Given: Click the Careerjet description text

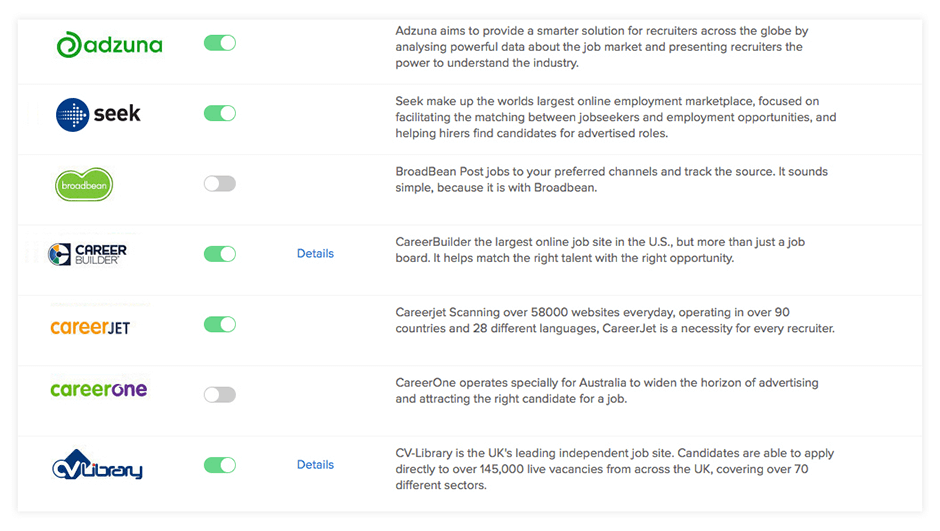Looking at the screenshot, I should coord(614,320).
